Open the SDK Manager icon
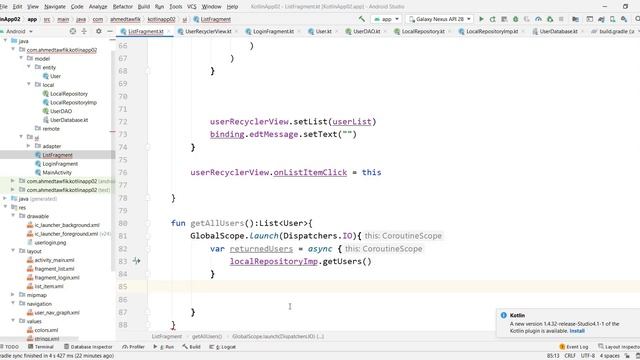The image size is (640, 360). [624, 19]
